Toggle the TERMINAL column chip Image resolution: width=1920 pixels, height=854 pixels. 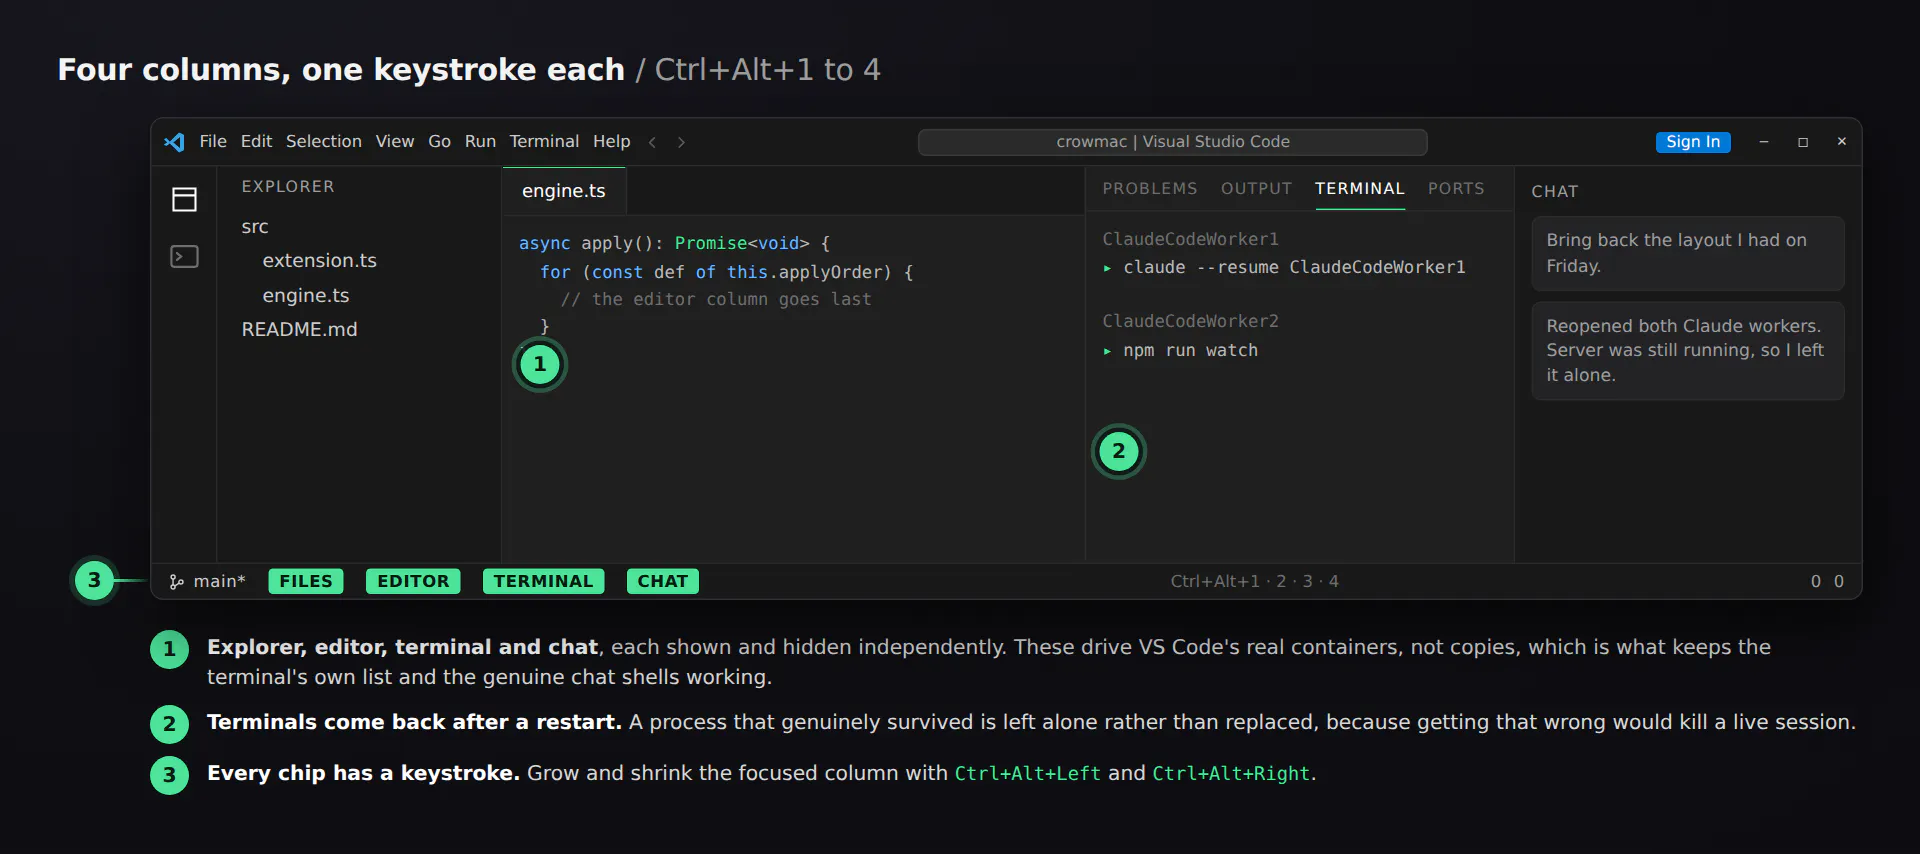543,581
